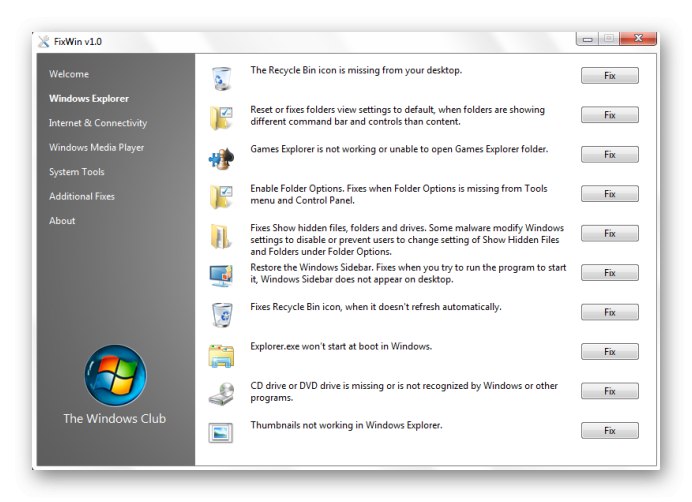Click 'Fixes Show hidden files' description
The width and height of the screenshot is (692, 502).
407,240
